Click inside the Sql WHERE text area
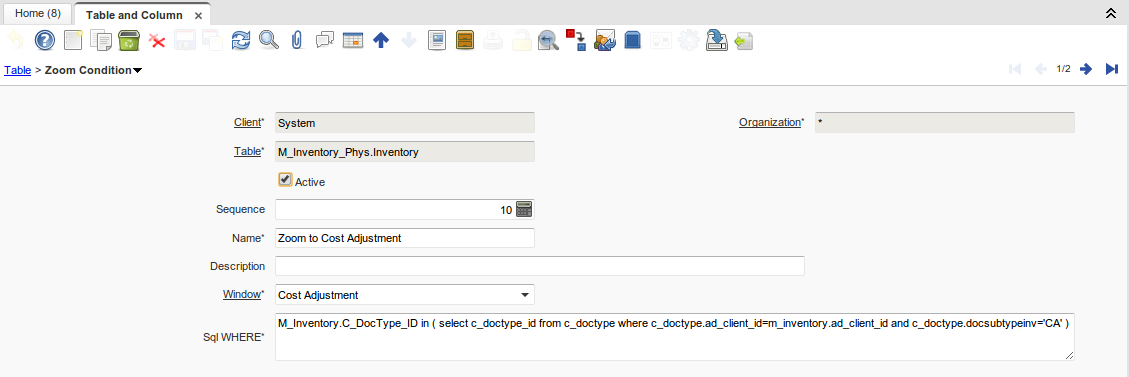This screenshot has height=377, width=1129. pyautogui.click(x=675, y=337)
